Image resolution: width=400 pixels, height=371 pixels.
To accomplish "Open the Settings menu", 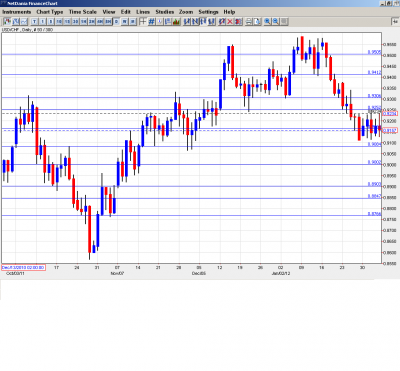I will 208,12.
